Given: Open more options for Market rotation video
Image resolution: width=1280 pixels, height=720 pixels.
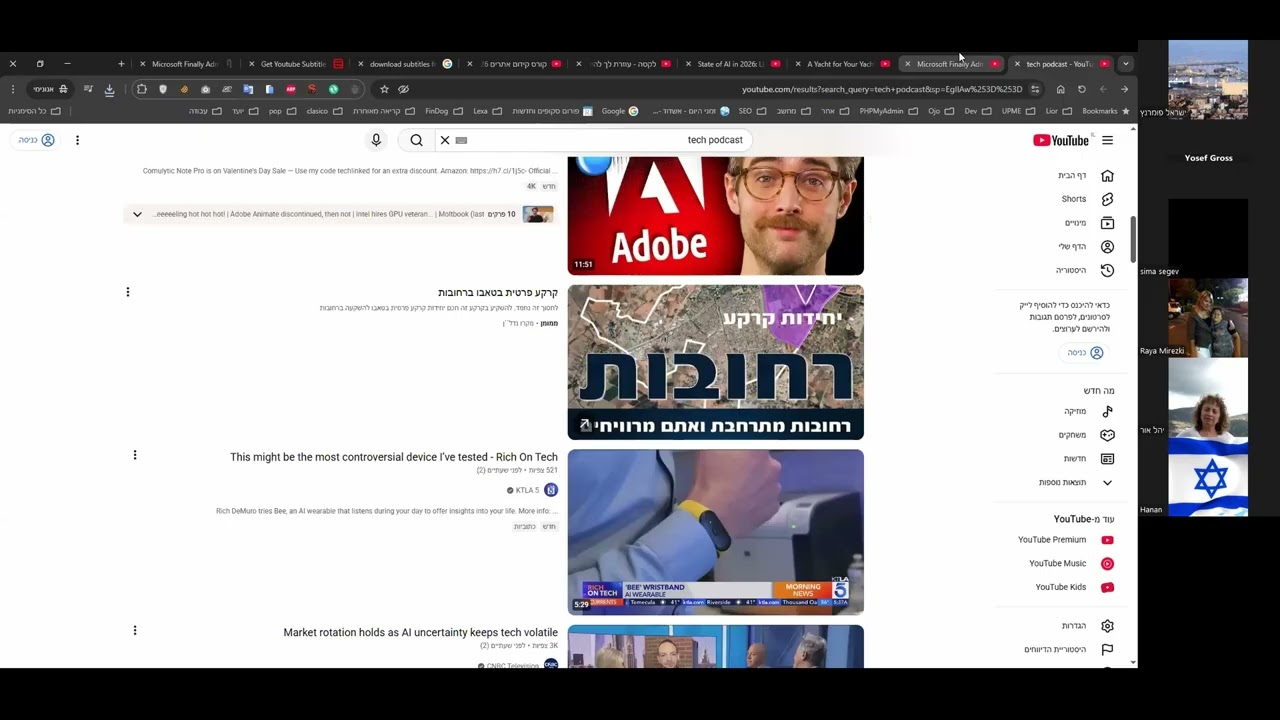Looking at the screenshot, I should [135, 630].
